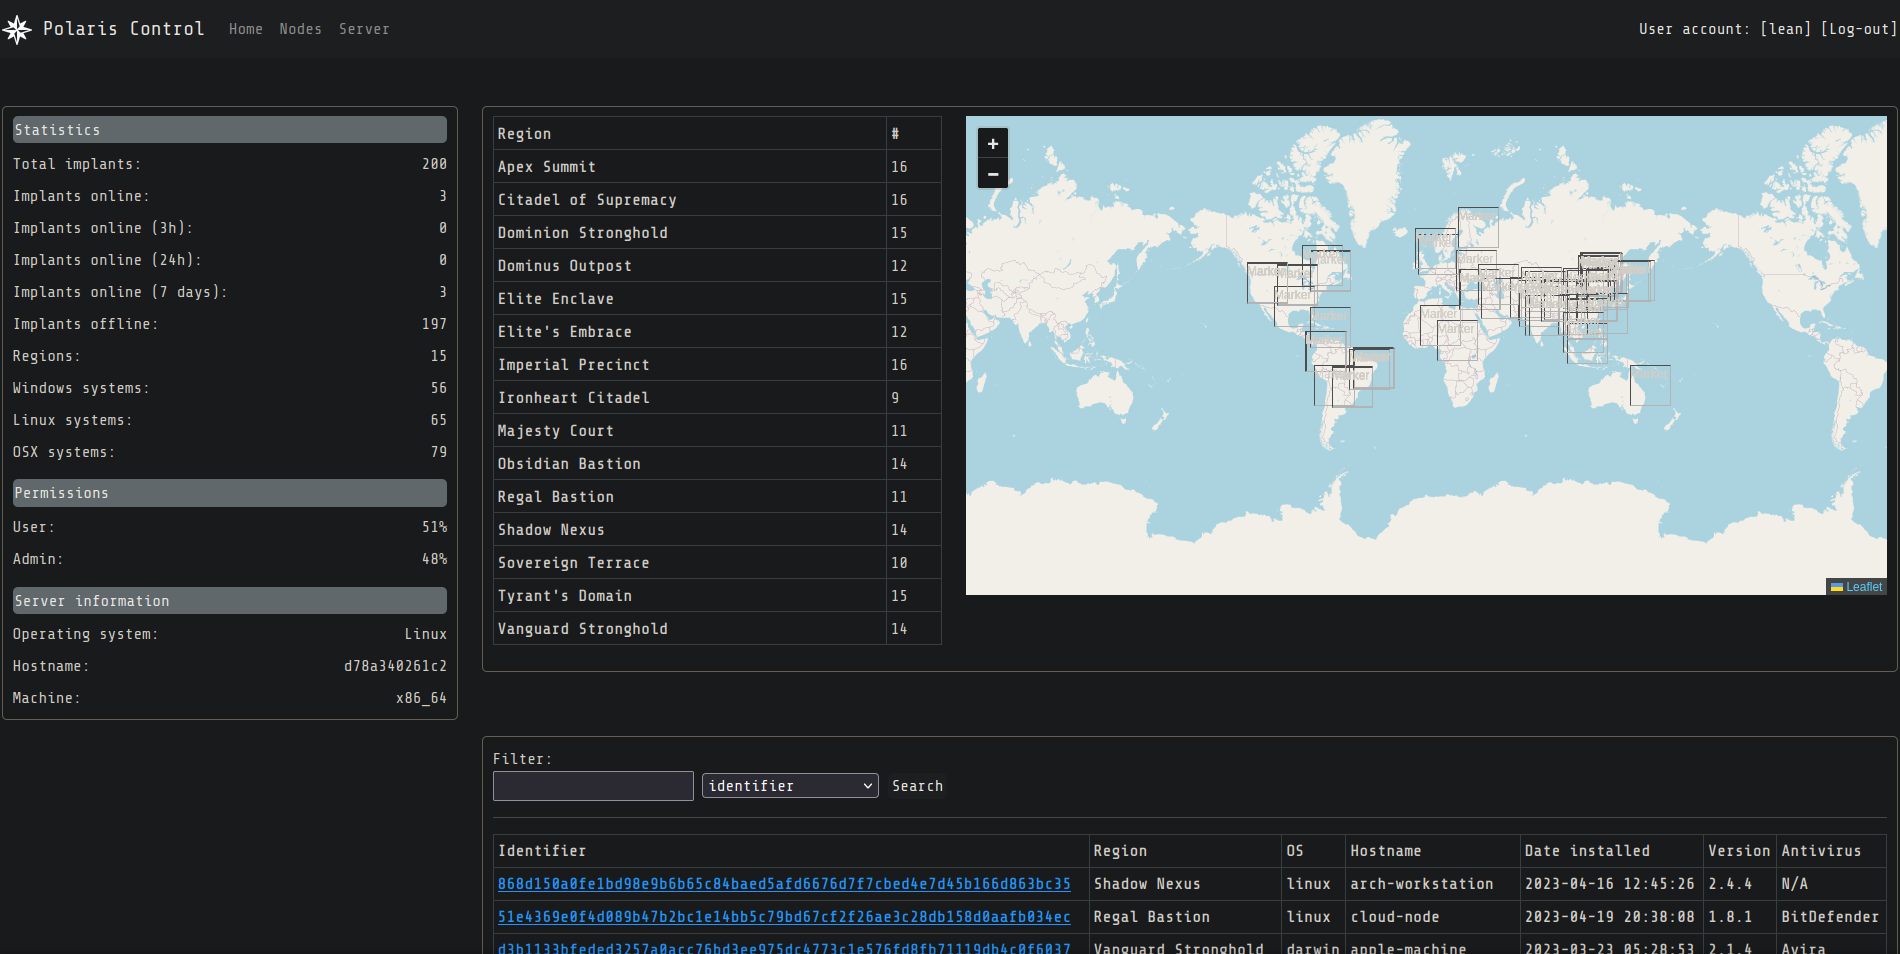Click the Hostname value d78a340261c2
Image resolution: width=1900 pixels, height=954 pixels.
(395, 666)
